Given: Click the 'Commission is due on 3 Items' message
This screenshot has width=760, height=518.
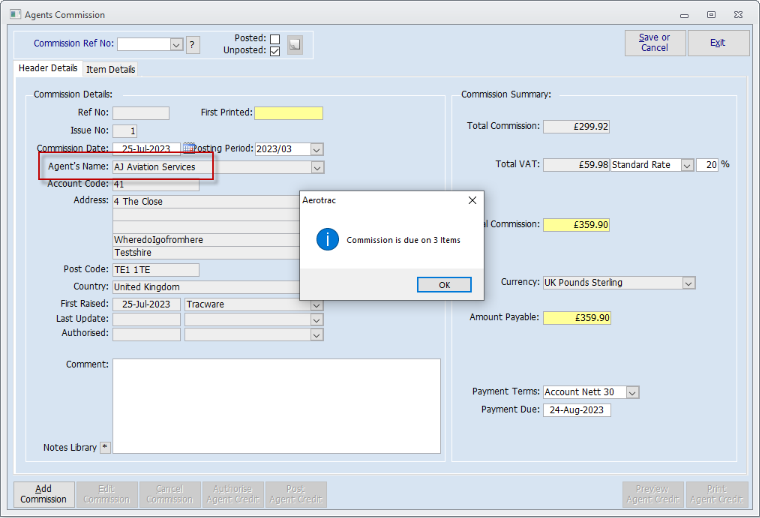Looking at the screenshot, I should point(403,240).
